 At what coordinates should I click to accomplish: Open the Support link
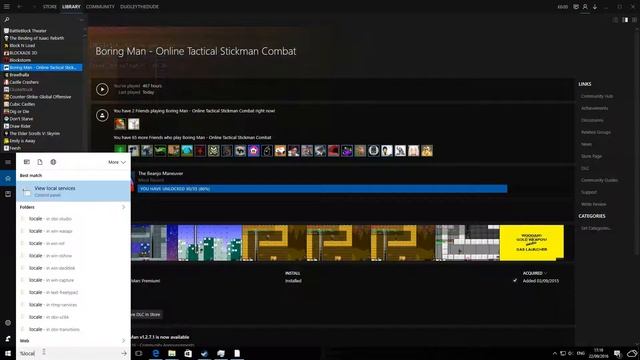click(x=589, y=192)
